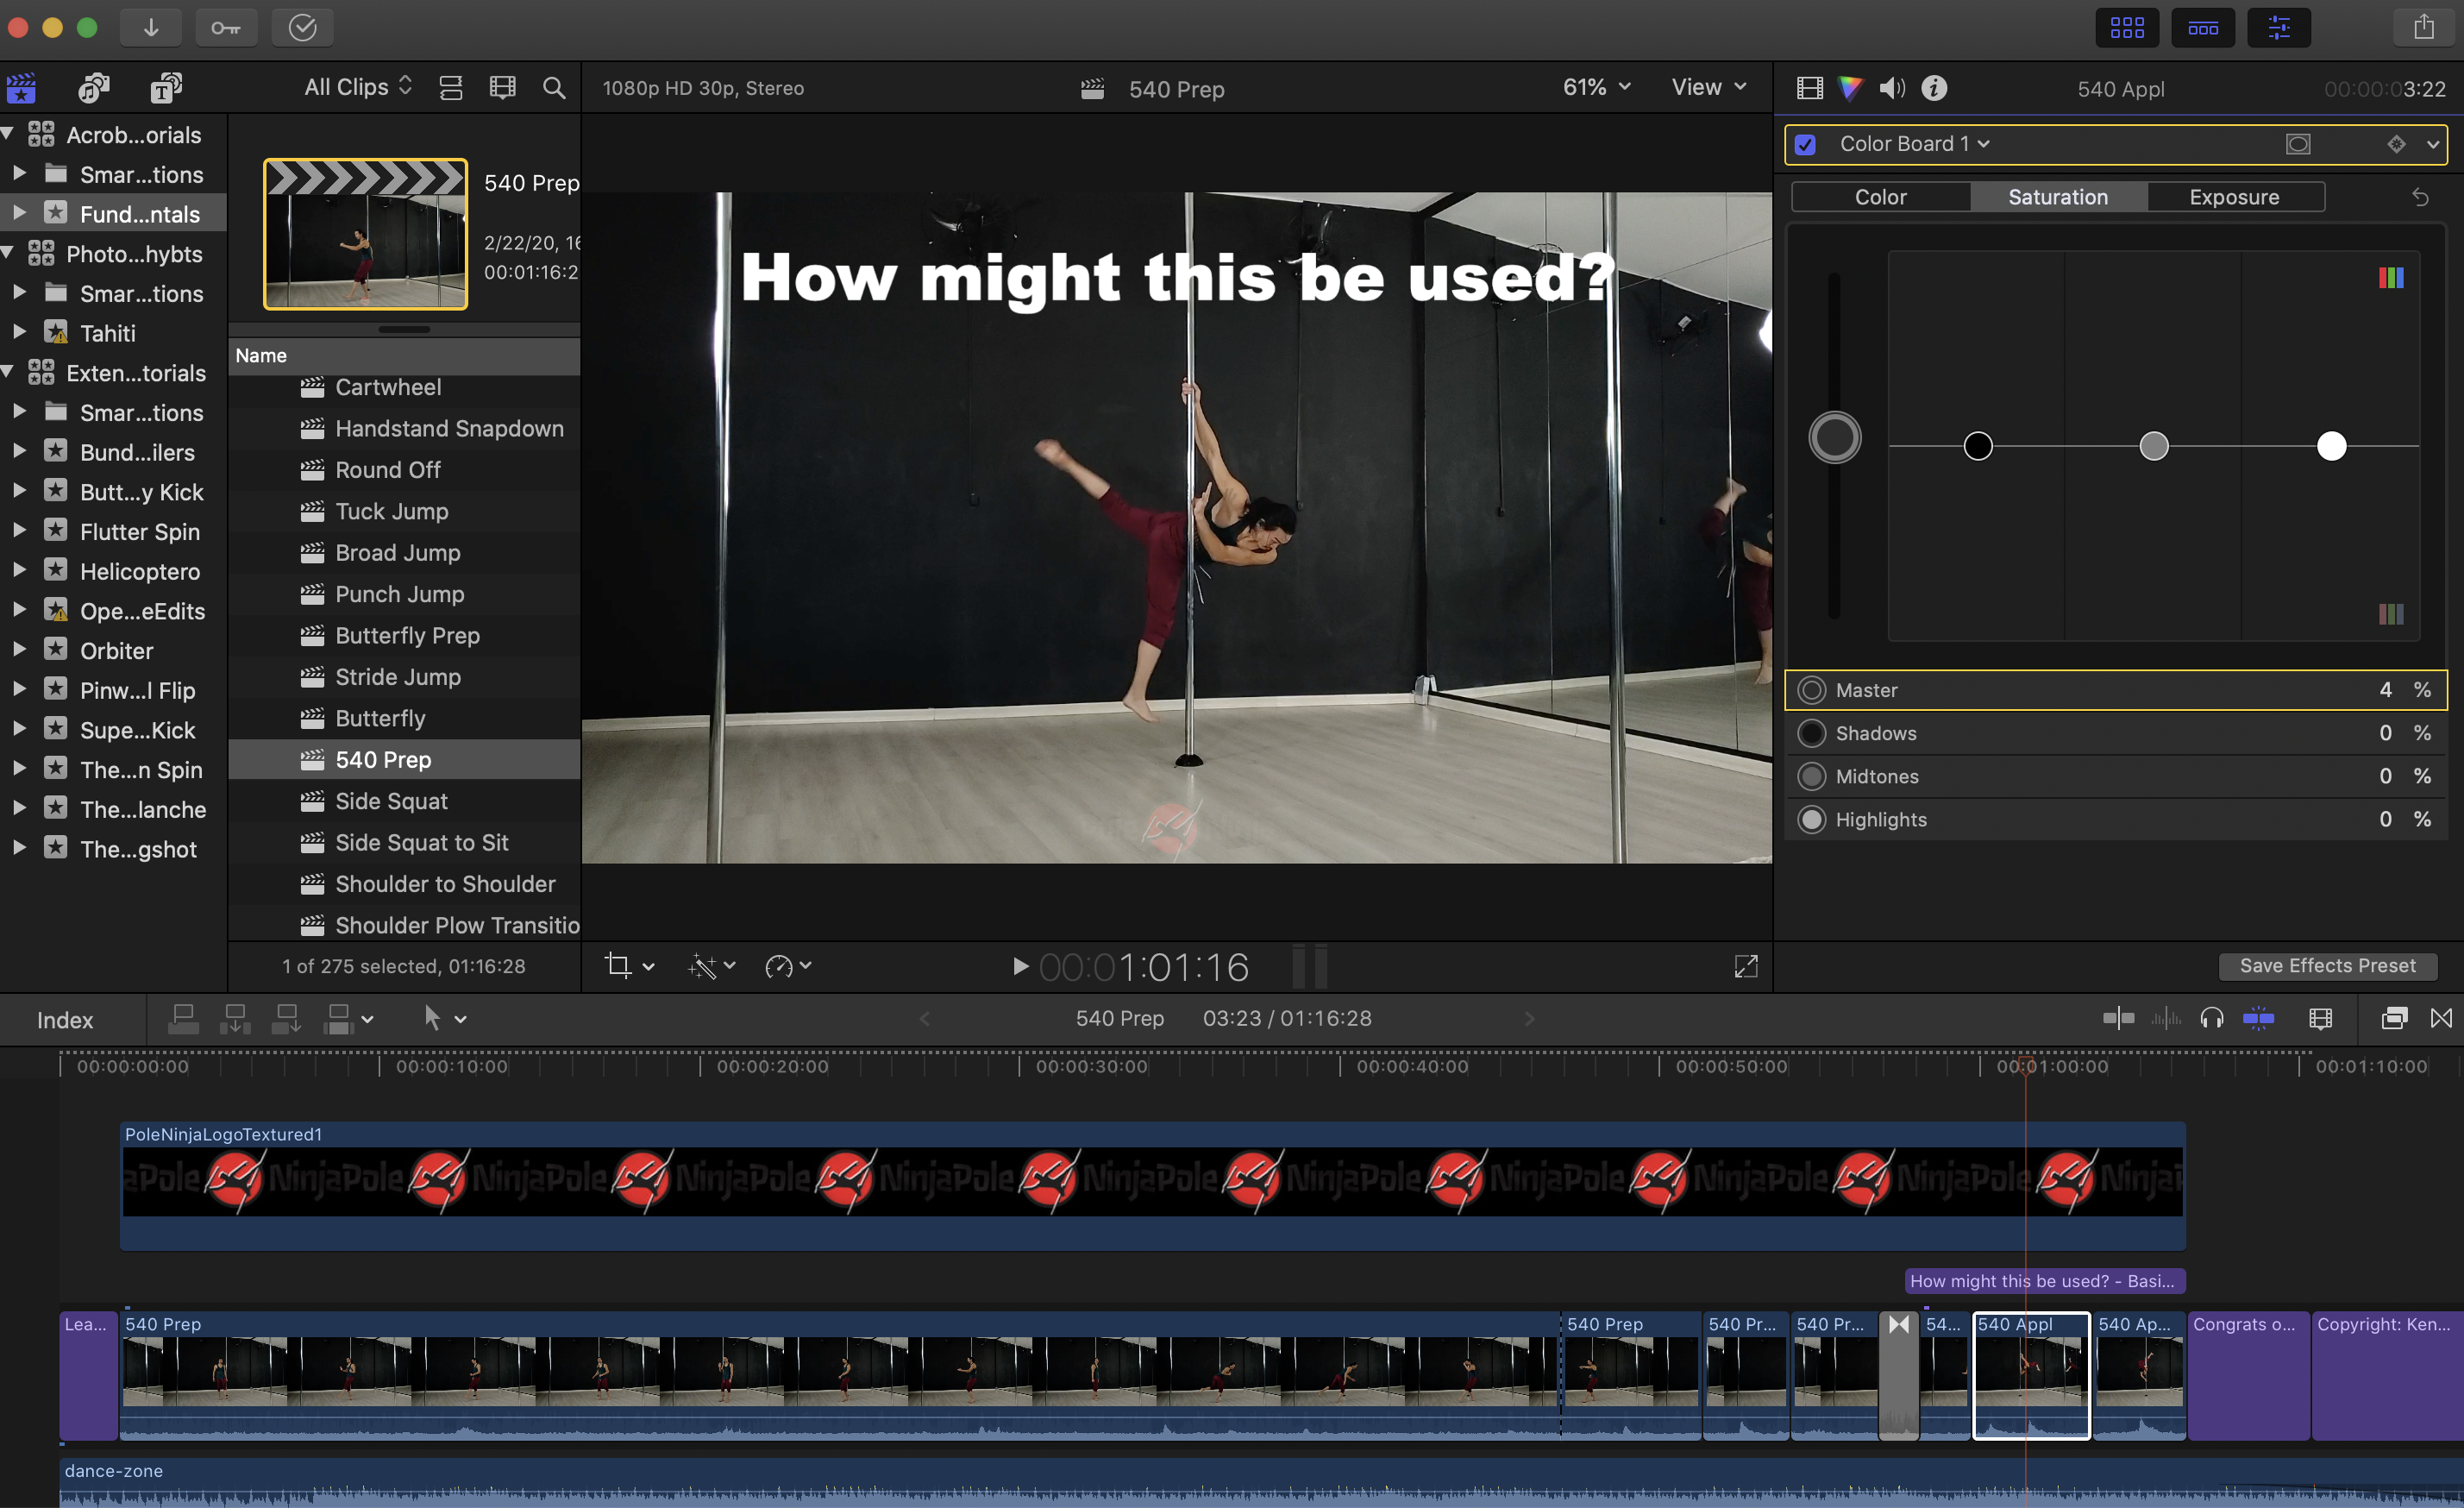
Task: Click append clip edit icon
Action: click(x=286, y=1019)
